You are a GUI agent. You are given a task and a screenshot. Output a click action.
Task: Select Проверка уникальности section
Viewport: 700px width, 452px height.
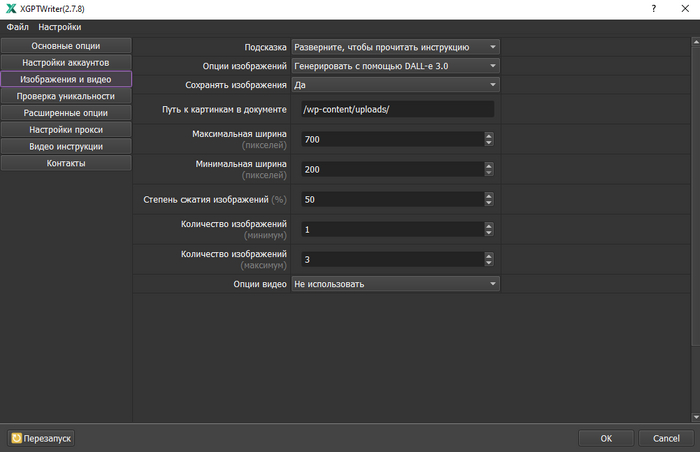tap(66, 96)
